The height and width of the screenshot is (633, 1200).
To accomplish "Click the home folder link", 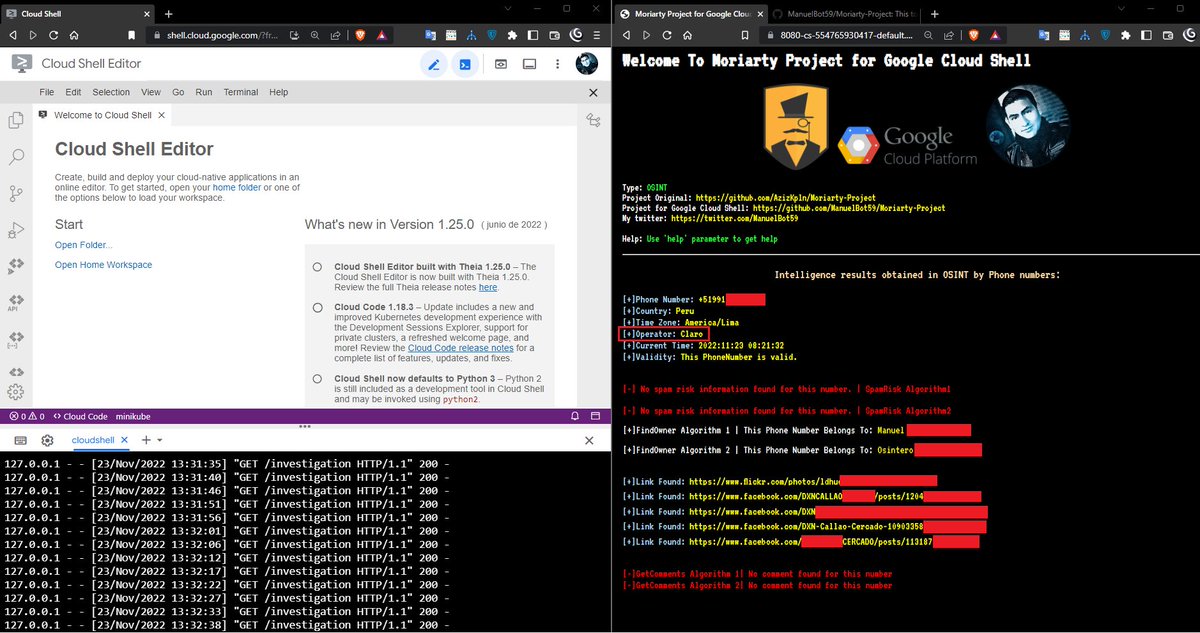I will click(236, 187).
